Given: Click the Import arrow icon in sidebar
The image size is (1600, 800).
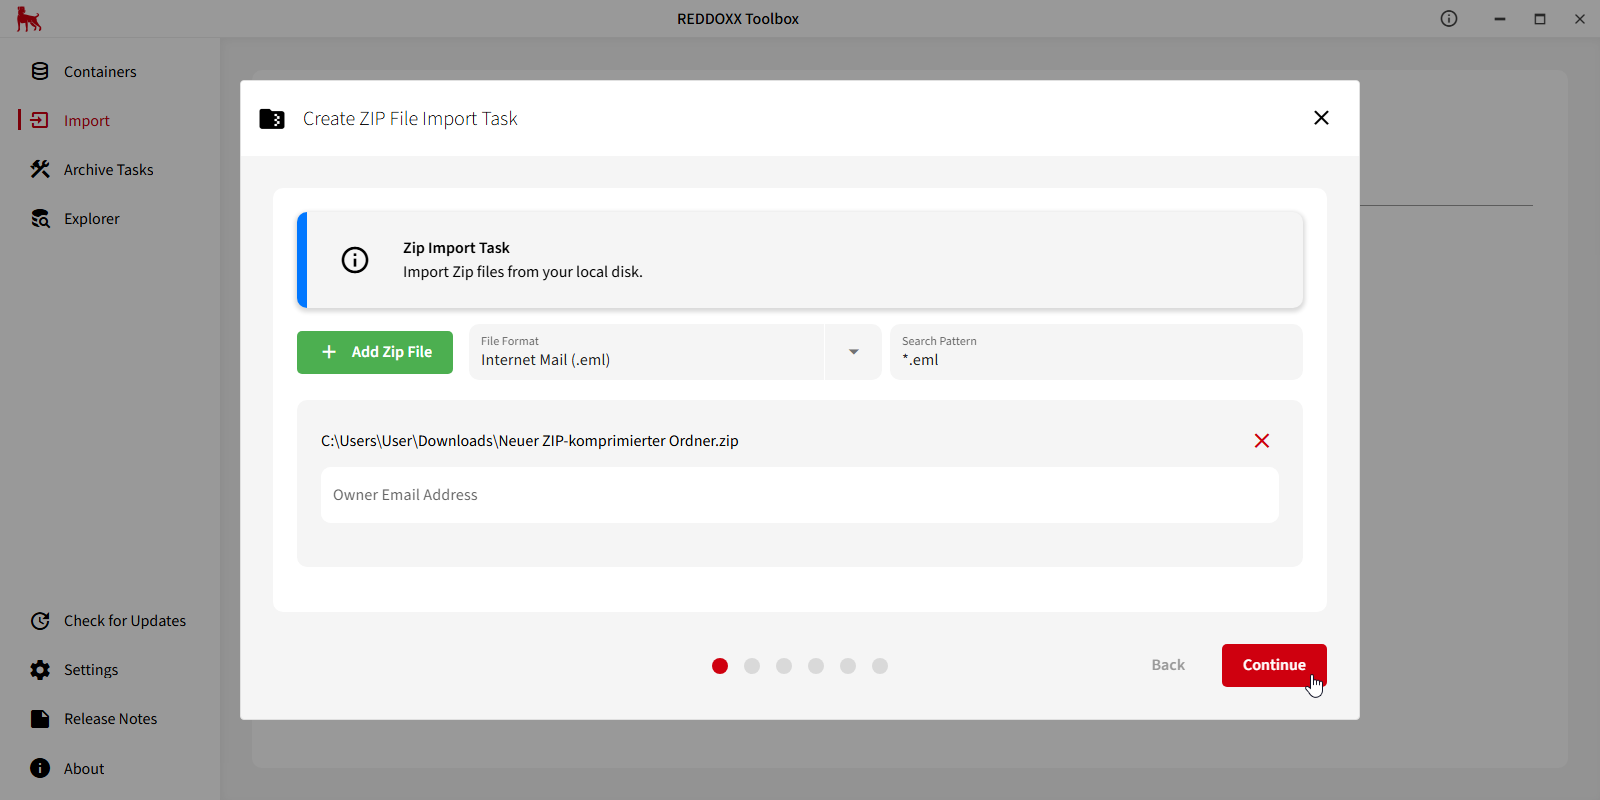Looking at the screenshot, I should coord(40,120).
